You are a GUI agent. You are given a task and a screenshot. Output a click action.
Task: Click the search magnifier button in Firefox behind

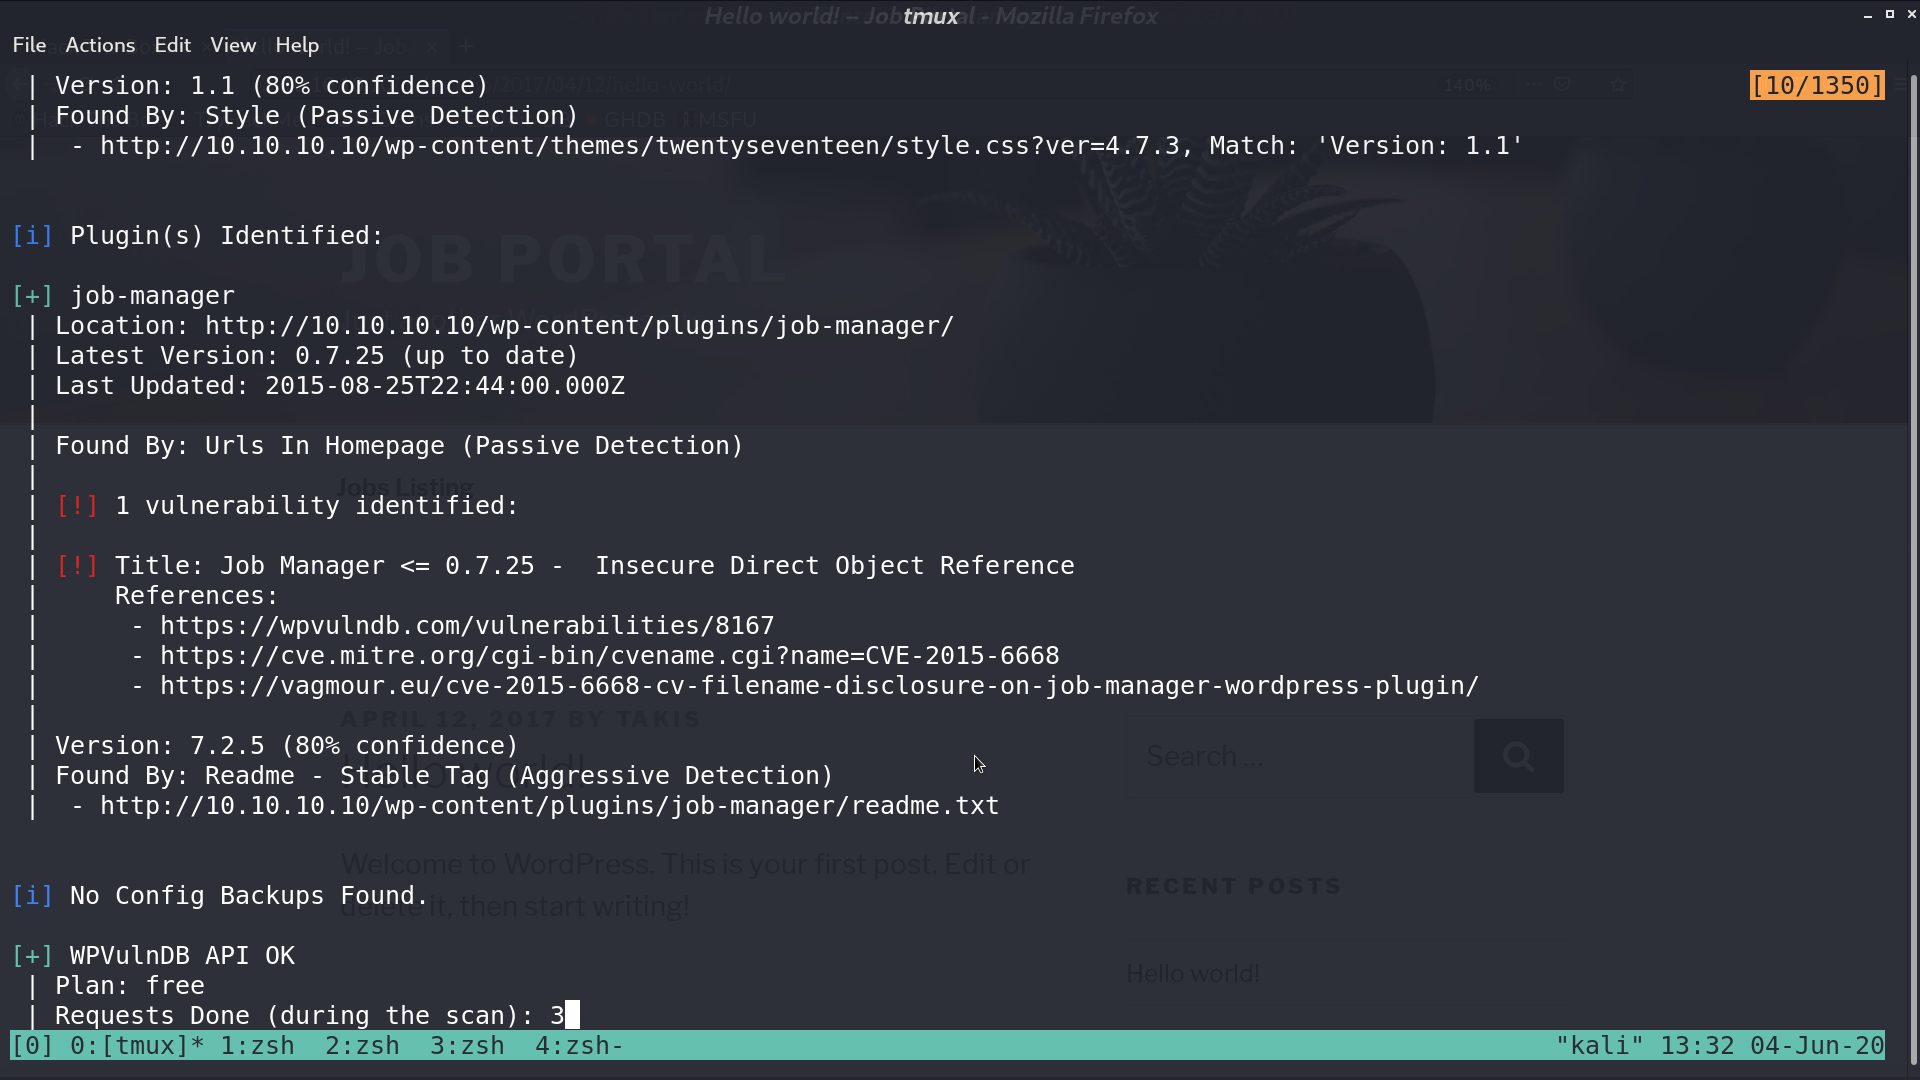point(1518,756)
